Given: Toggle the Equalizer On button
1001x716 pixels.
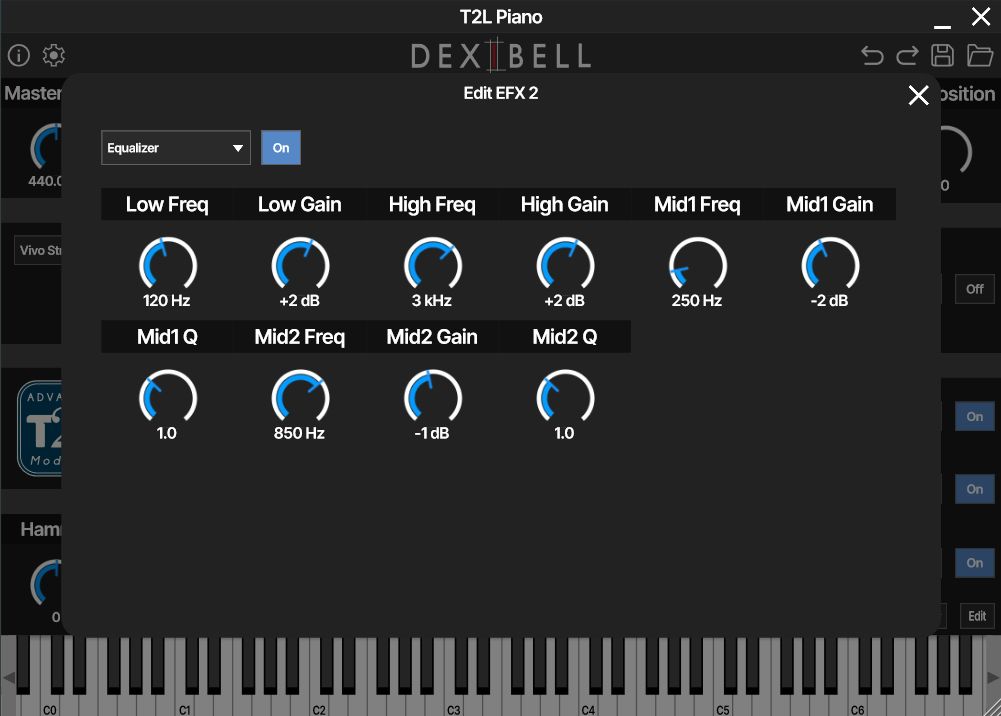Looking at the screenshot, I should (281, 148).
